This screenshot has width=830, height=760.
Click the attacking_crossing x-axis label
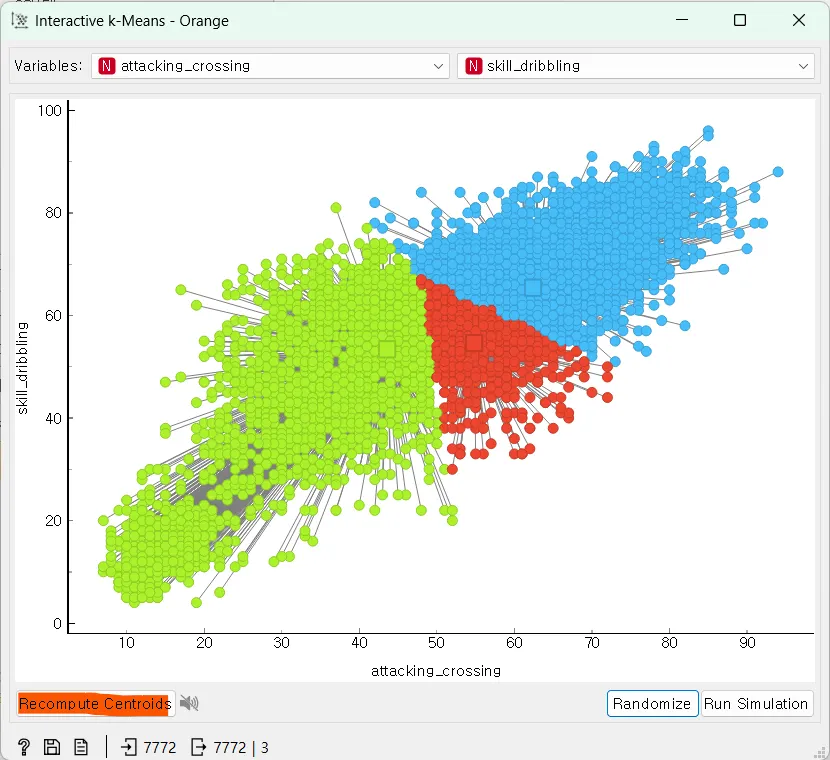click(x=436, y=671)
